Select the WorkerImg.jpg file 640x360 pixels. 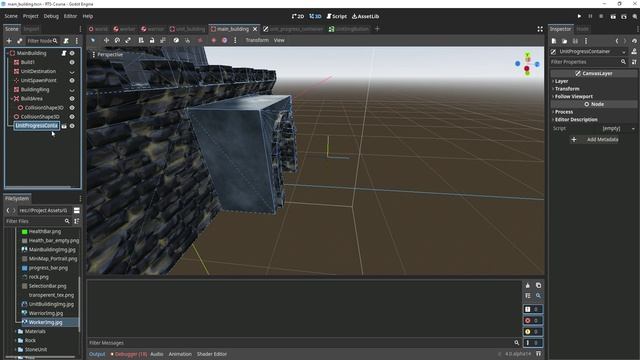coord(45,322)
